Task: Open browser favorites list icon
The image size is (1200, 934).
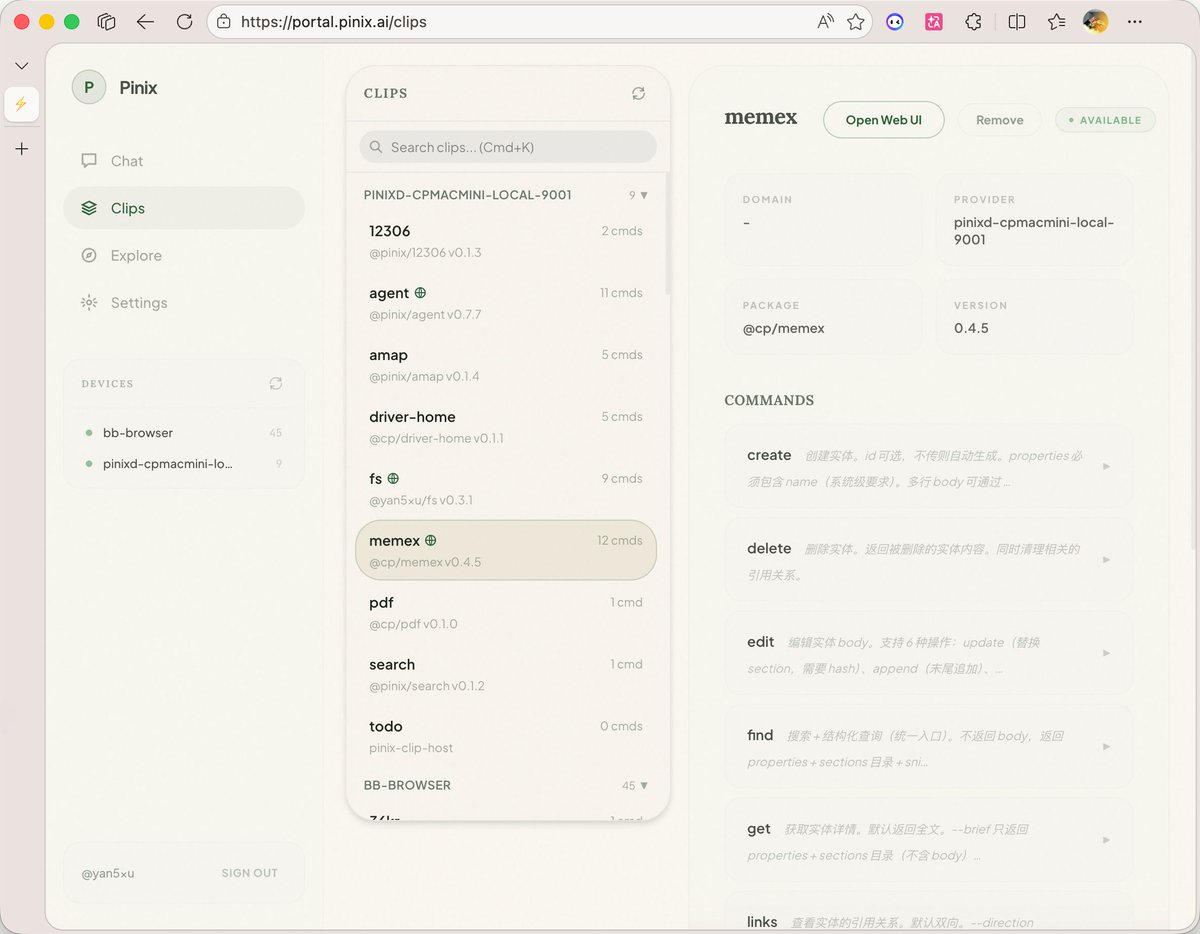Action: (x=1057, y=22)
